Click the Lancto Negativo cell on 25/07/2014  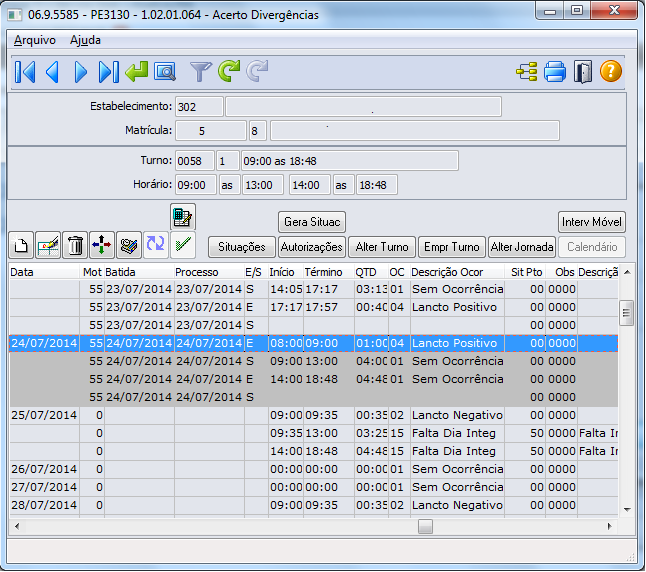pyautogui.click(x=457, y=415)
